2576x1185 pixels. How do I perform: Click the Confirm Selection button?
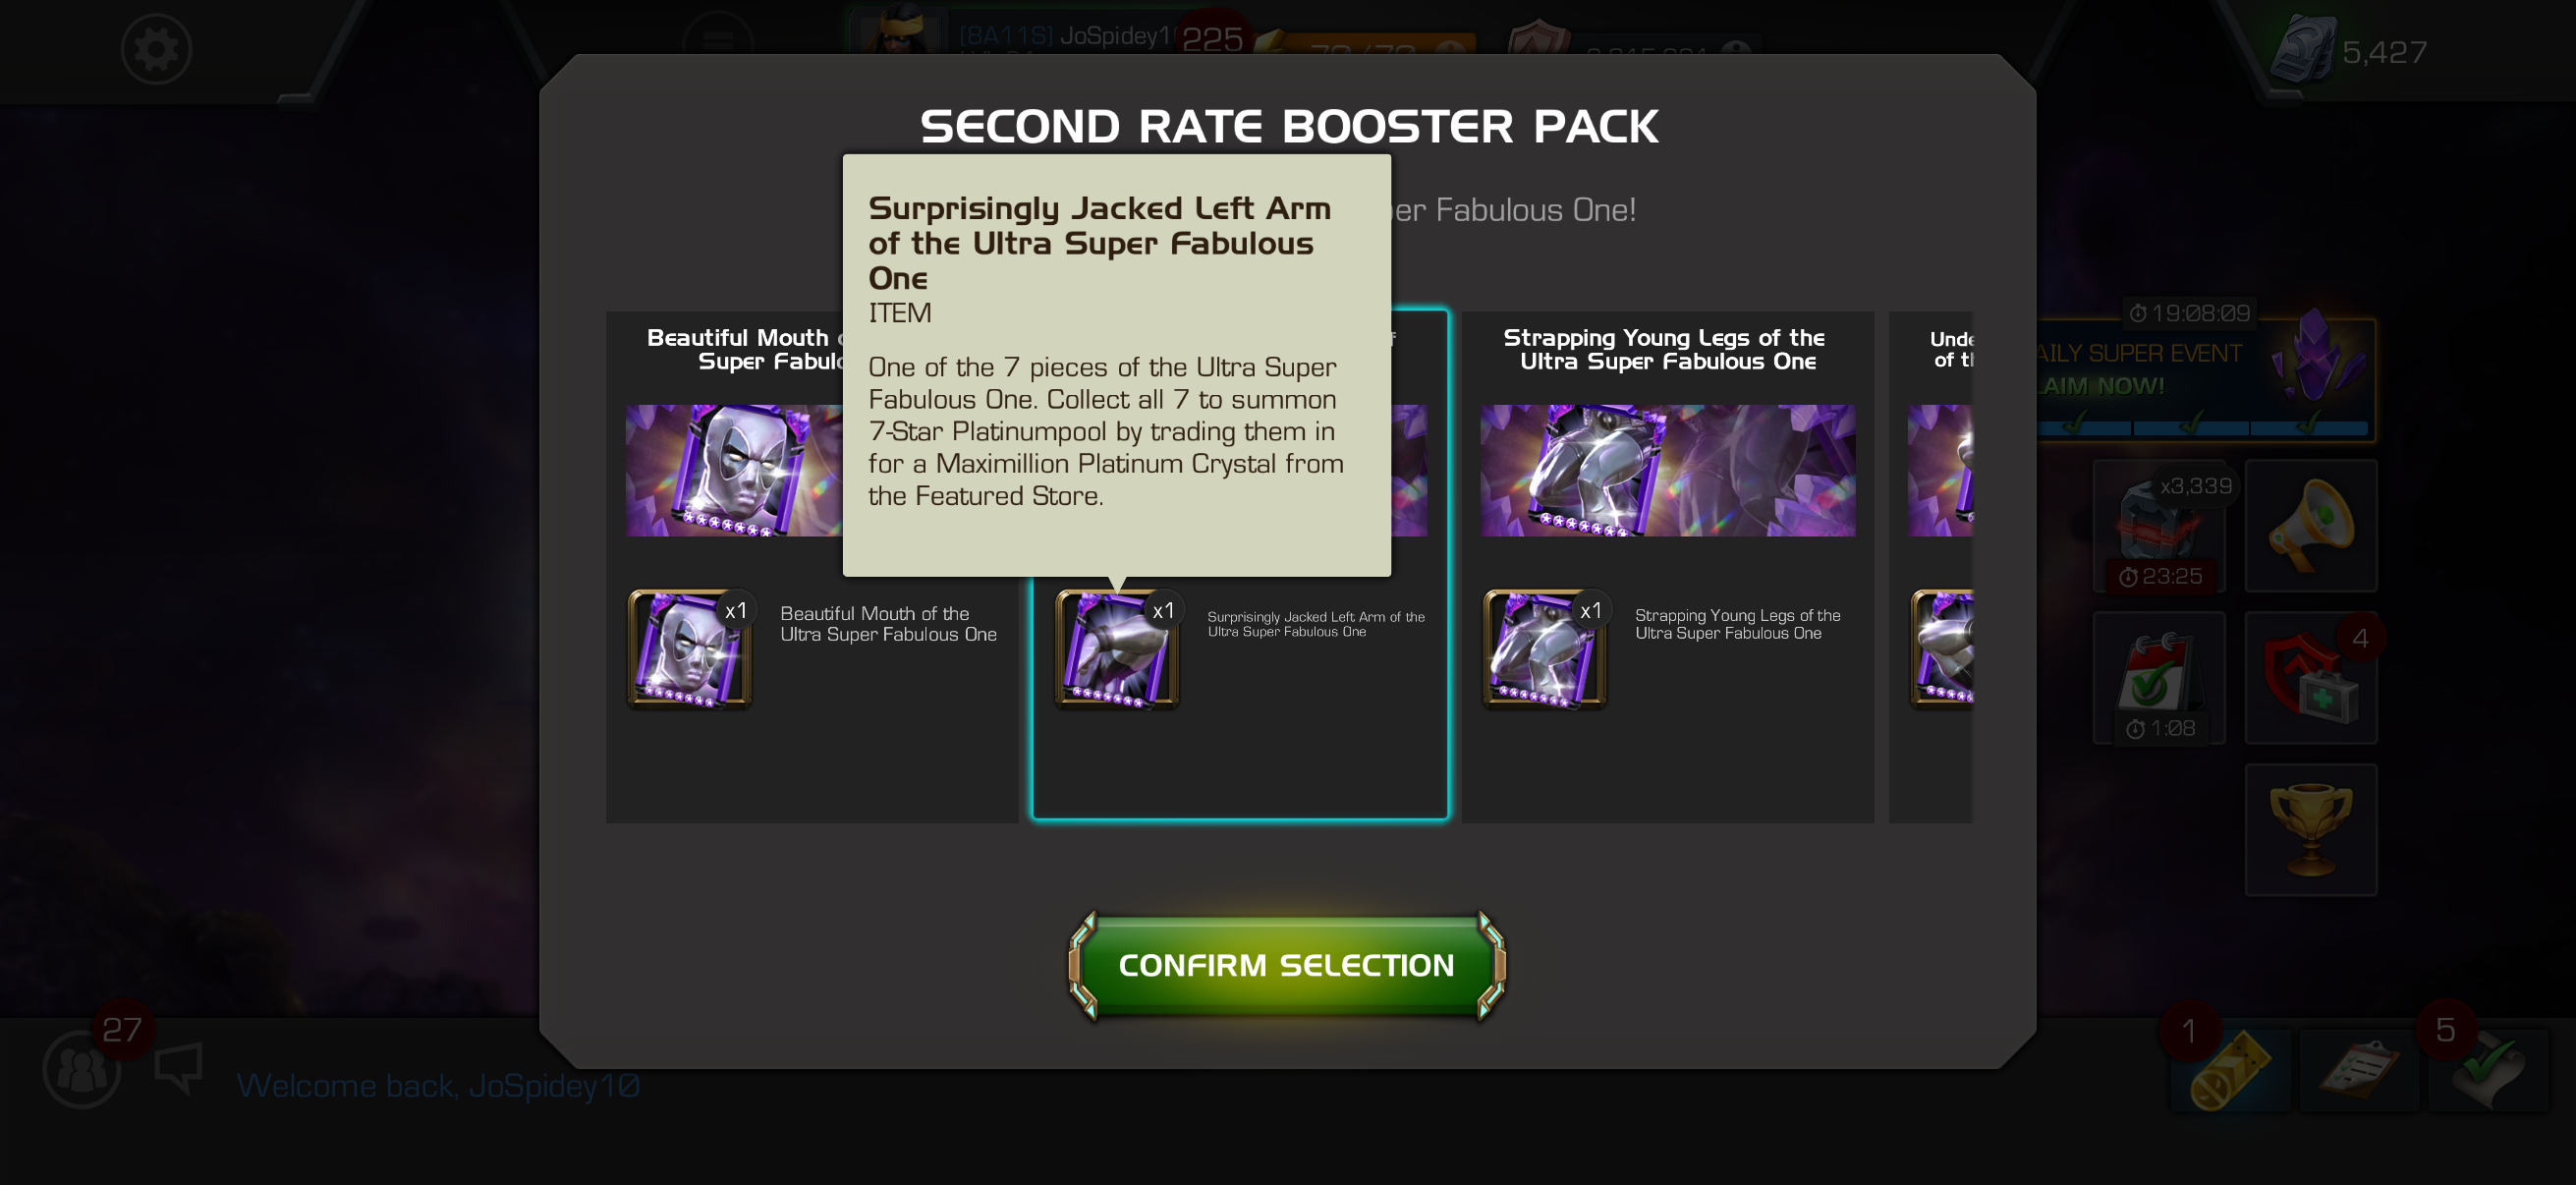[1286, 965]
